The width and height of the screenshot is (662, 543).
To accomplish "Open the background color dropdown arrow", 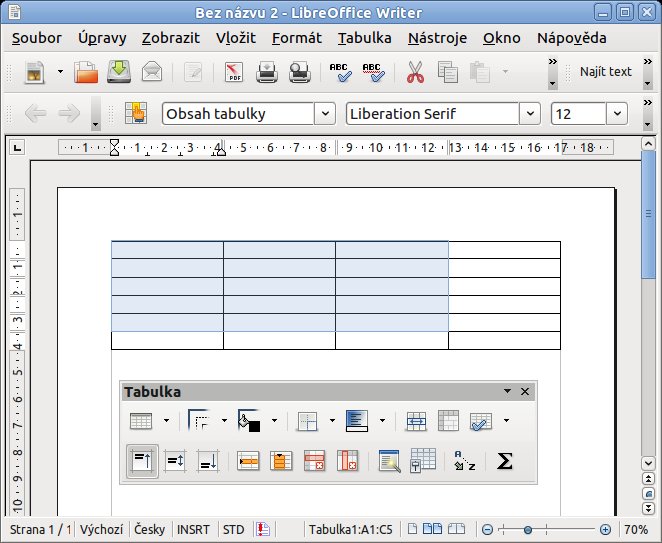I will tap(382, 421).
